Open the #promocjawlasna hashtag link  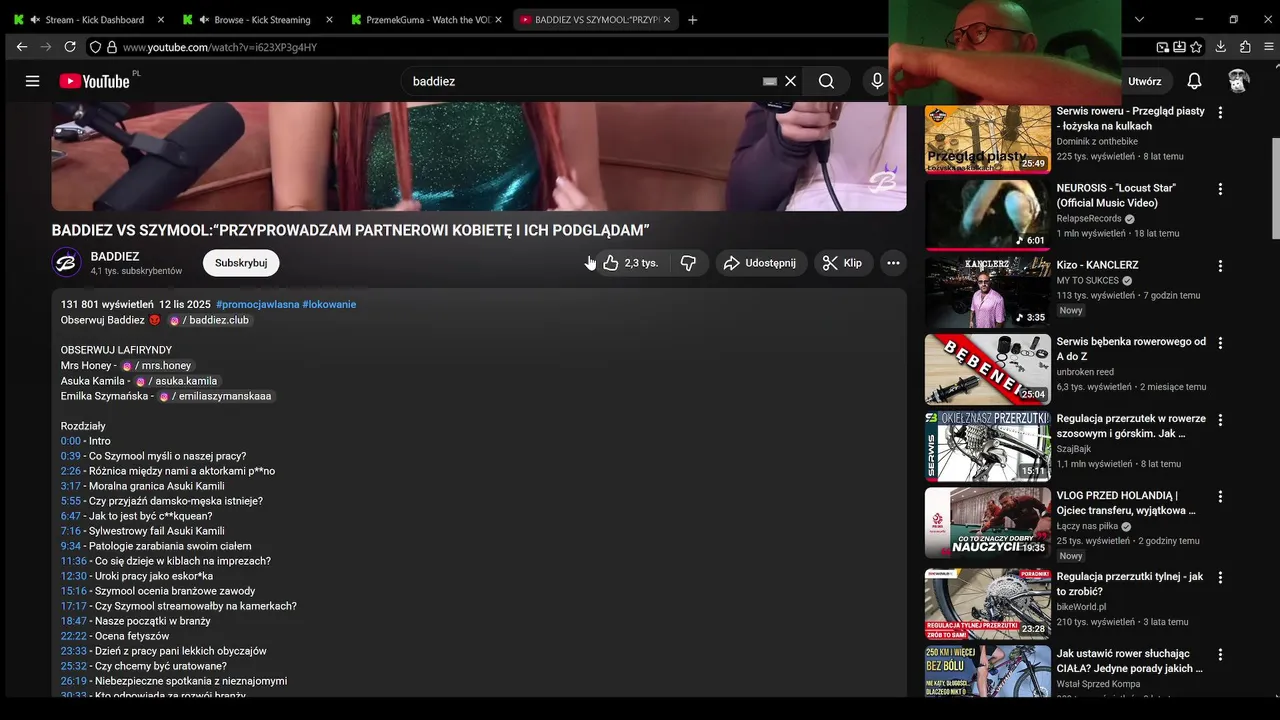pos(257,304)
